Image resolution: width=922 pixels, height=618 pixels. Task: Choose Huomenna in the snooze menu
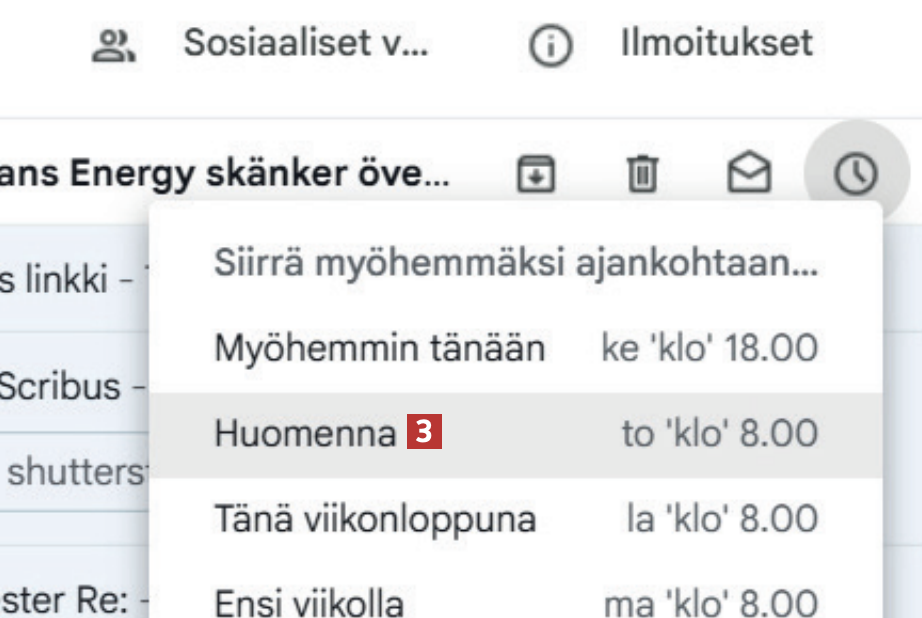[x=306, y=433]
